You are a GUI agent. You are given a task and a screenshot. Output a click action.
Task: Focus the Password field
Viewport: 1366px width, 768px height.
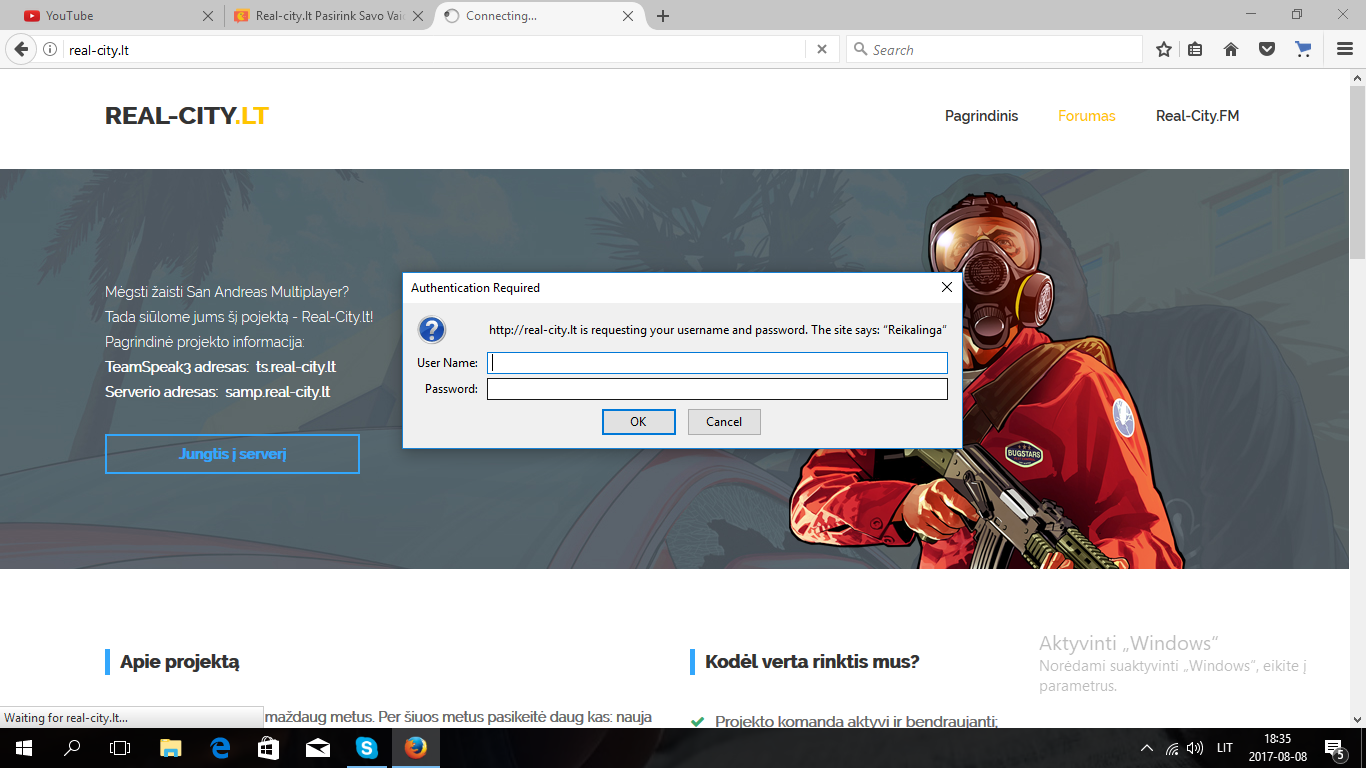(717, 389)
